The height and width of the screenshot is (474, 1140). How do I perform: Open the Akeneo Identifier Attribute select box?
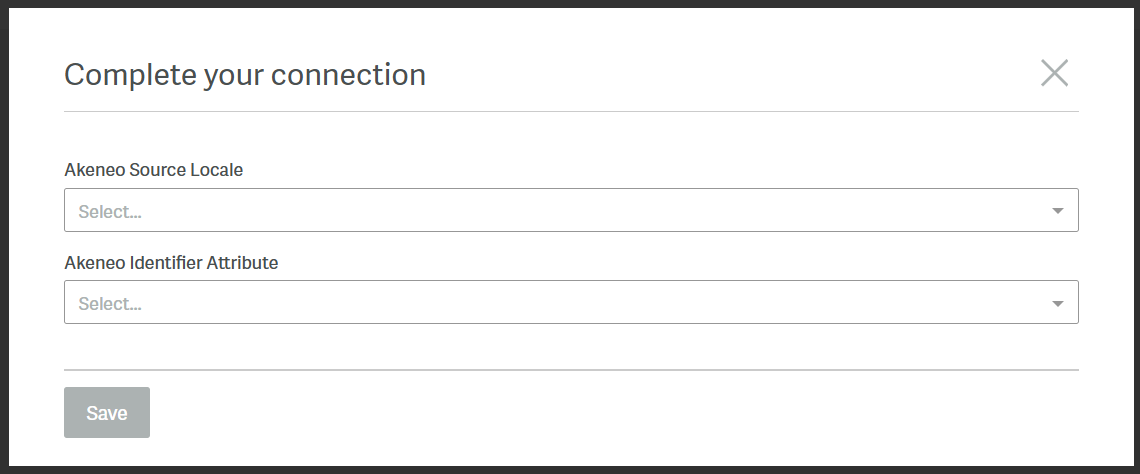(x=570, y=303)
